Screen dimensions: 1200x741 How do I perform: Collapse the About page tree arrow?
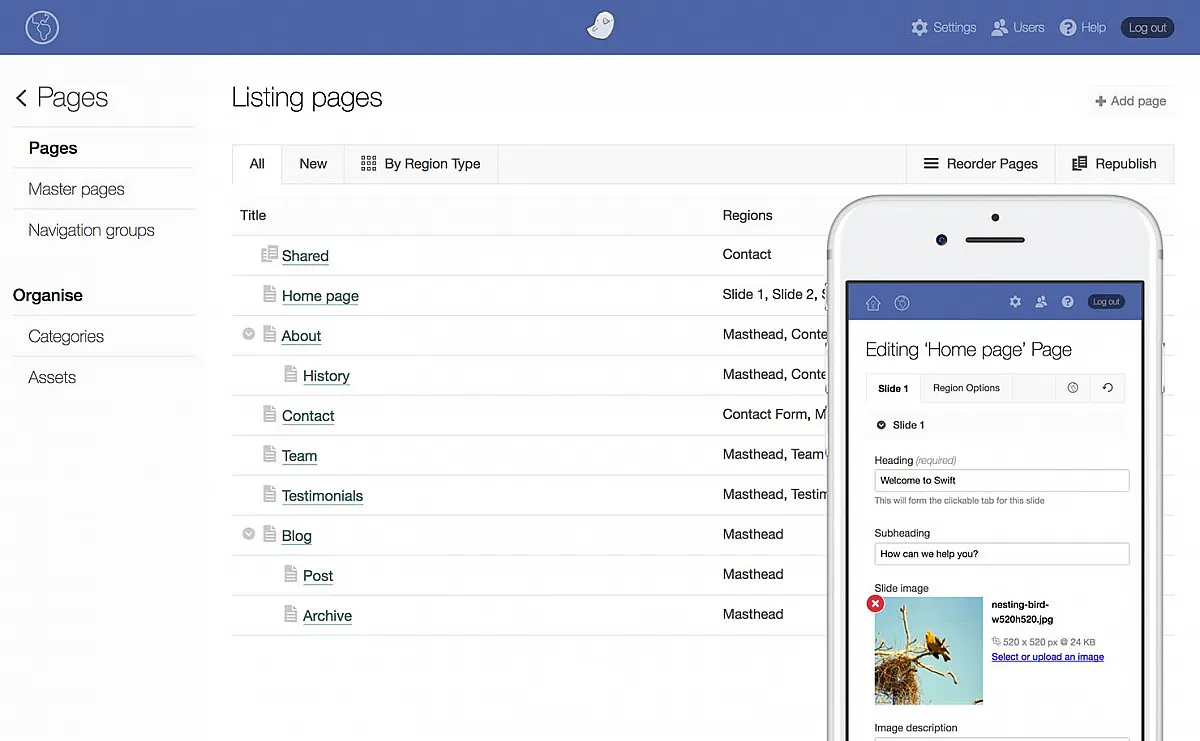(249, 334)
